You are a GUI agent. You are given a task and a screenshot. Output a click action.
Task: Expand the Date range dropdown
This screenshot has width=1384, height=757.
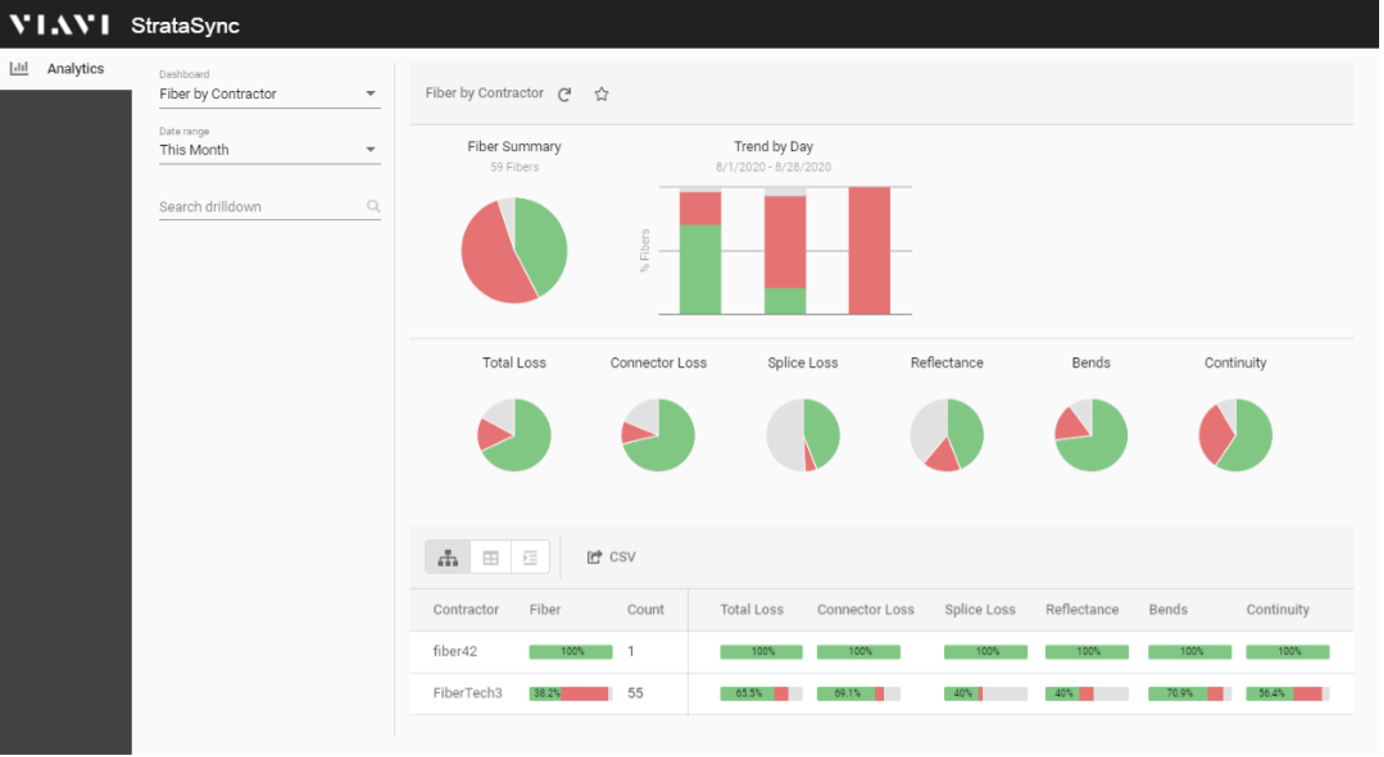click(269, 150)
